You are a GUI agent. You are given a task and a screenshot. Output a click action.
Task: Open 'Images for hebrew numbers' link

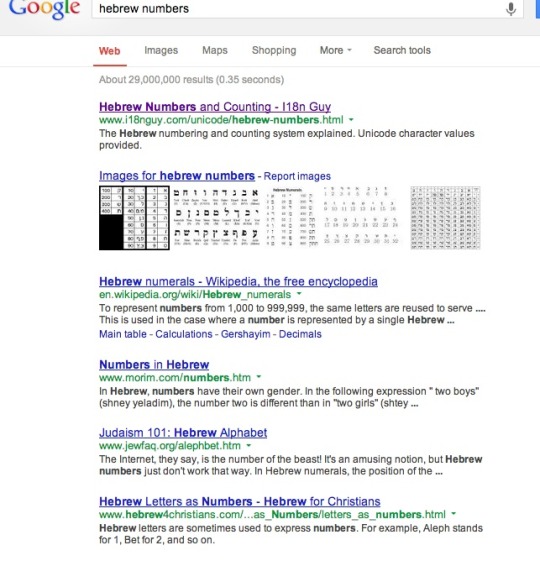[x=177, y=176]
